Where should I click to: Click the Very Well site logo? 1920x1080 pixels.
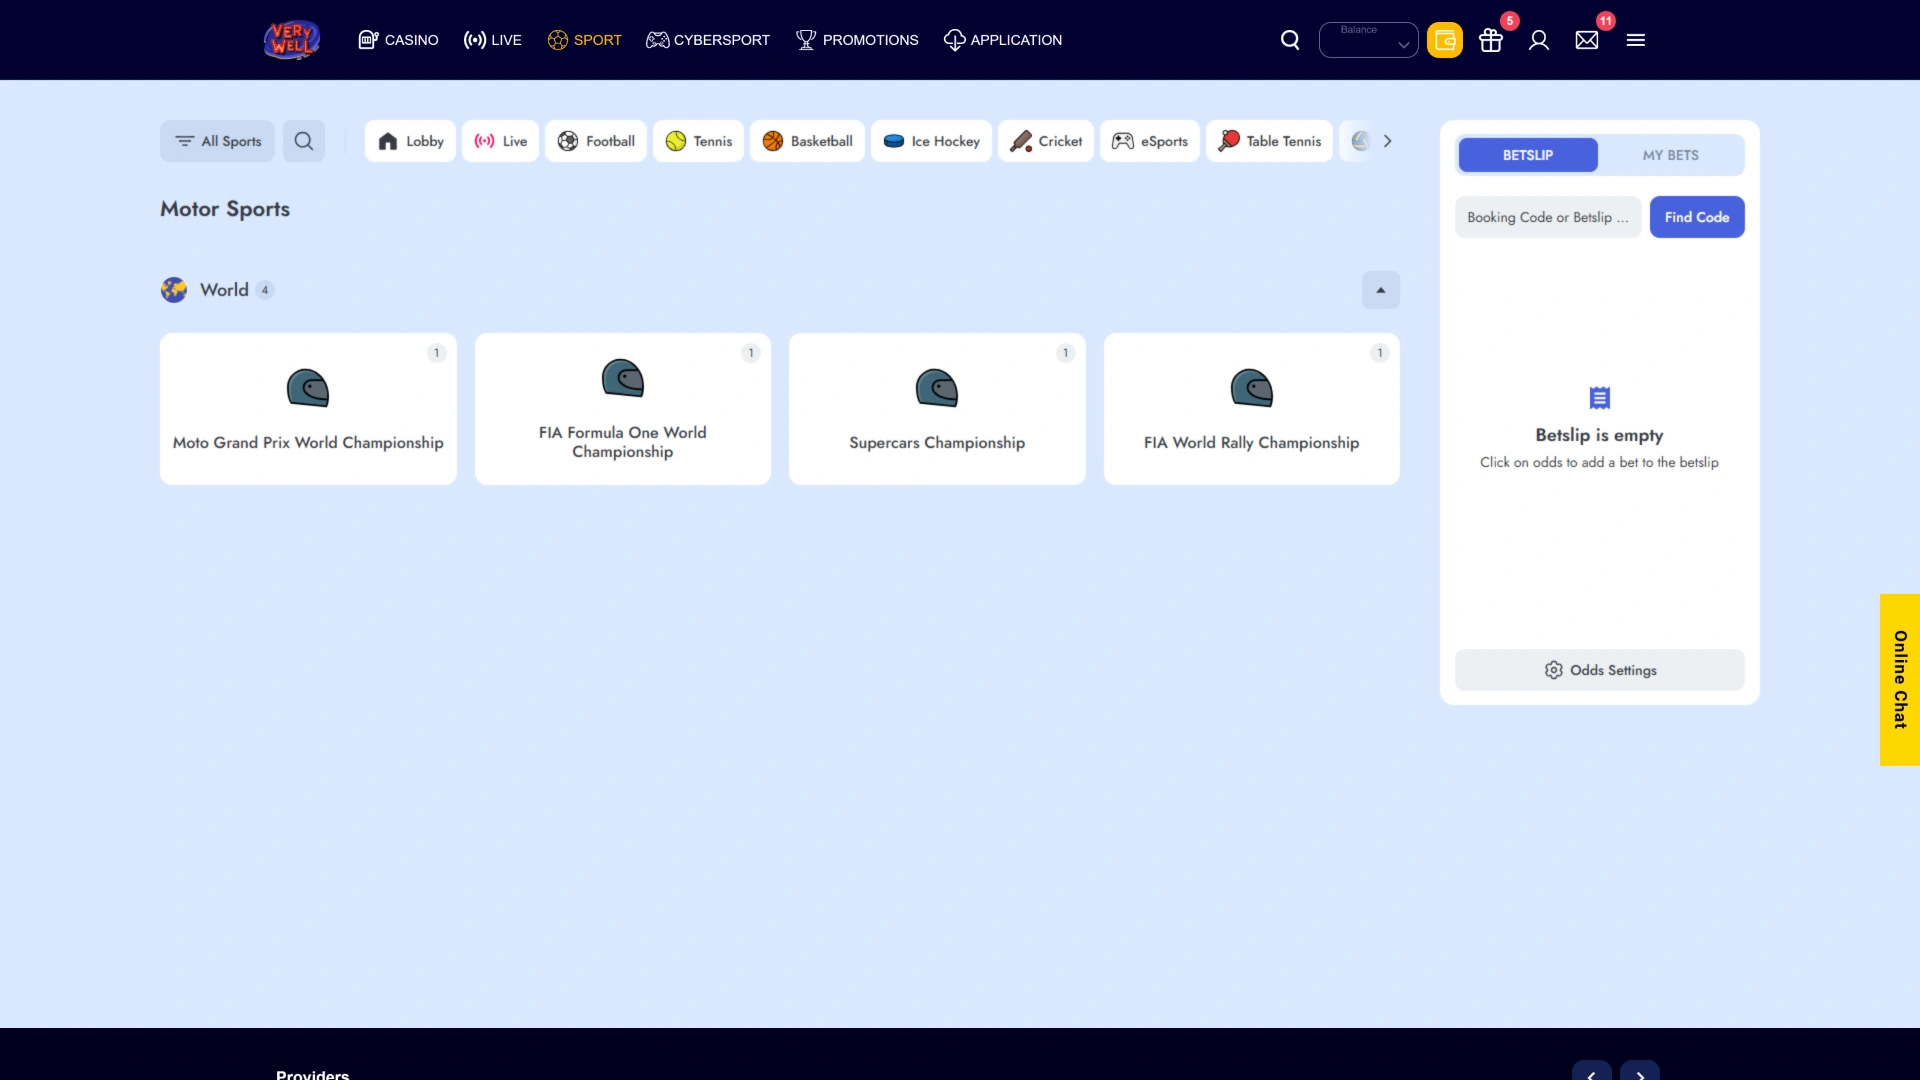coord(292,40)
